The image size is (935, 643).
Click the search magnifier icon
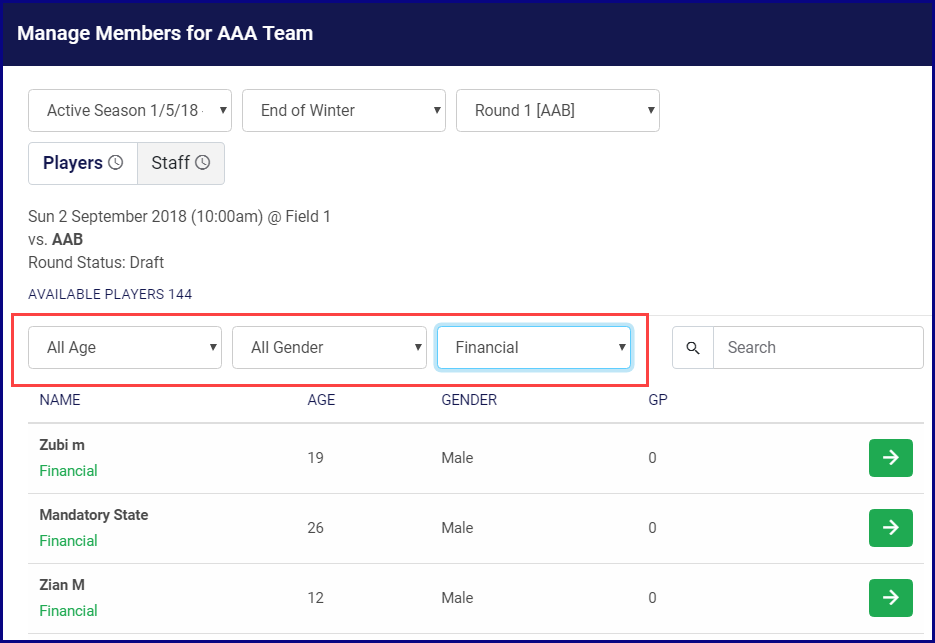693,348
